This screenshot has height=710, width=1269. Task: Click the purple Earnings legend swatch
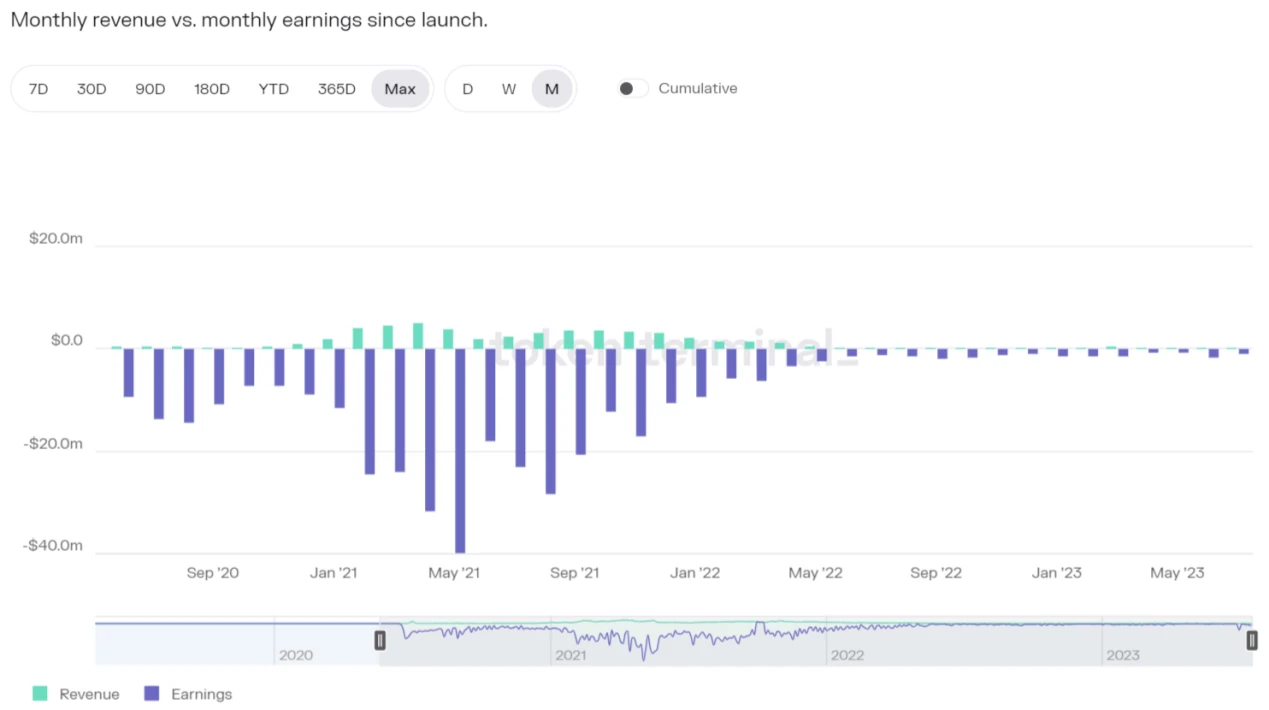(x=152, y=694)
